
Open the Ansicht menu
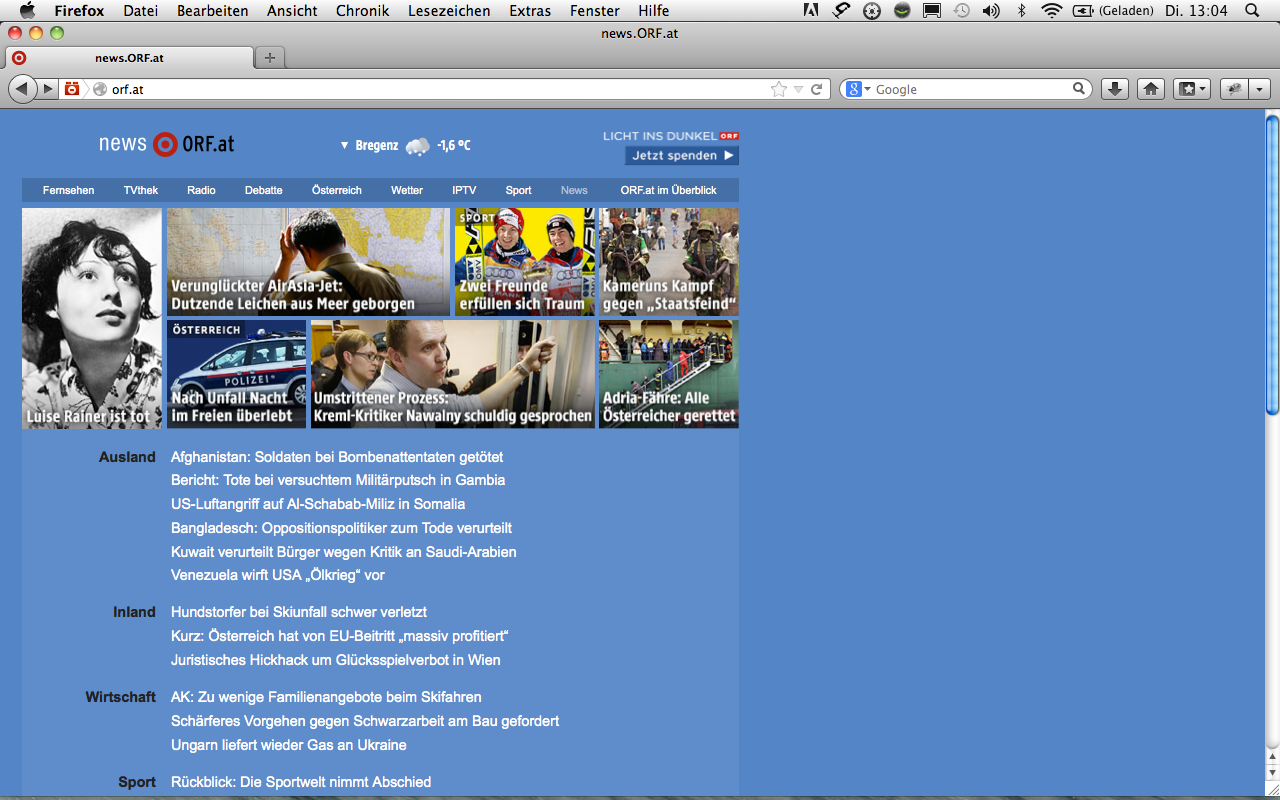(x=292, y=10)
